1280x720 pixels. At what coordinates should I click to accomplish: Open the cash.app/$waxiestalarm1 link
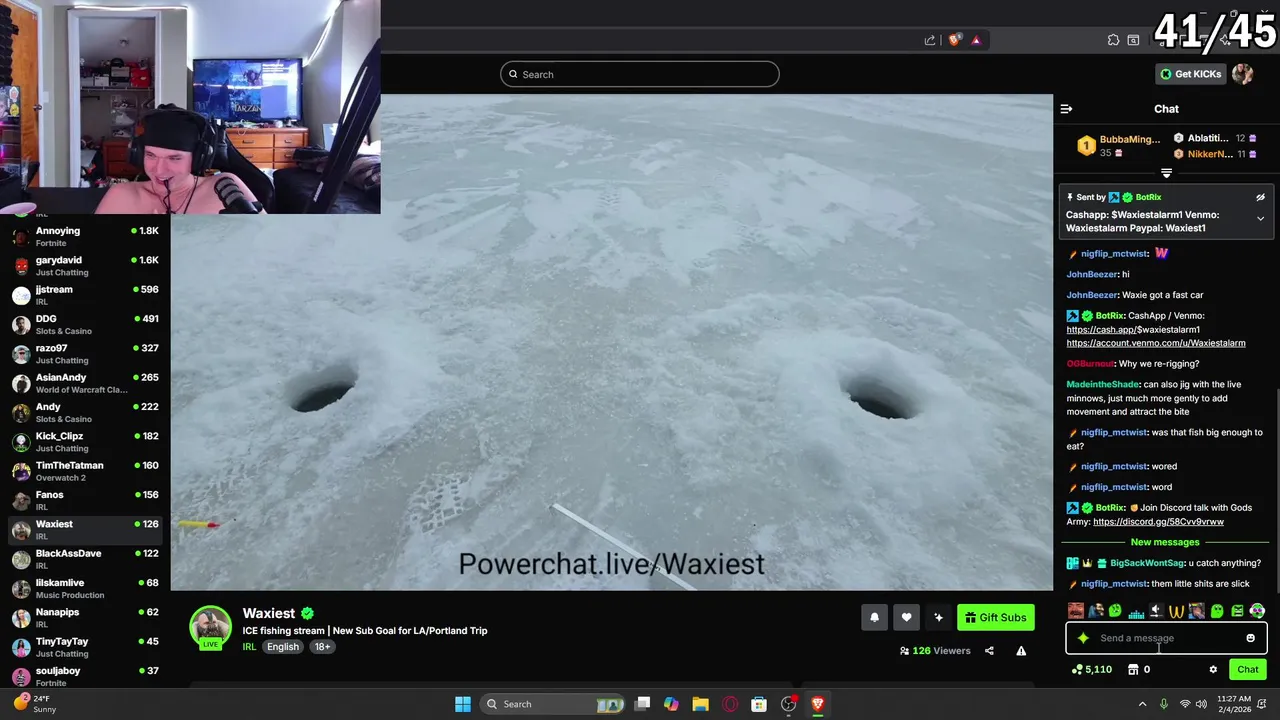coord(1133,330)
